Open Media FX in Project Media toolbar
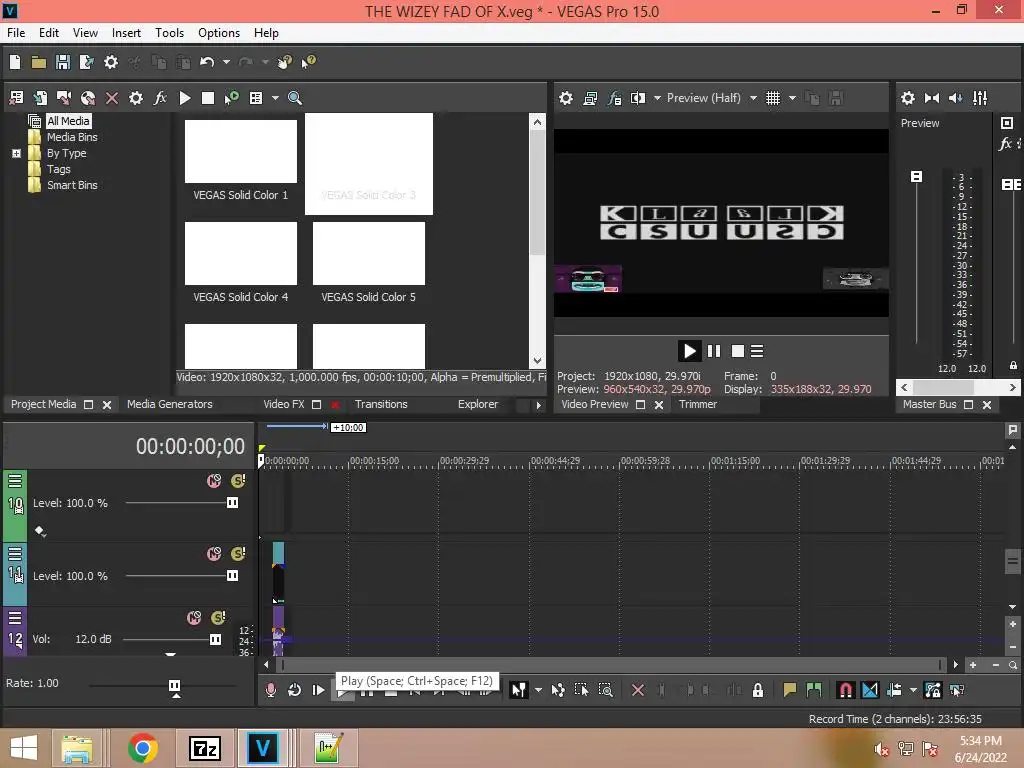 click(160, 98)
